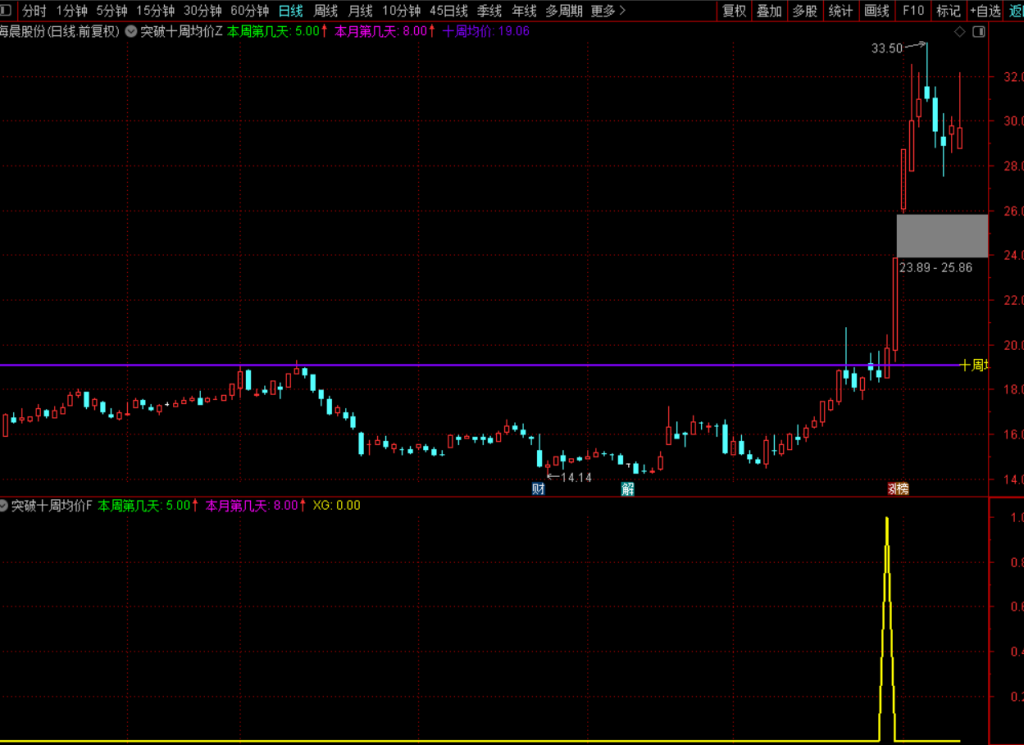Select the 60分钟 period tab
The image size is (1024, 745).
tap(249, 10)
